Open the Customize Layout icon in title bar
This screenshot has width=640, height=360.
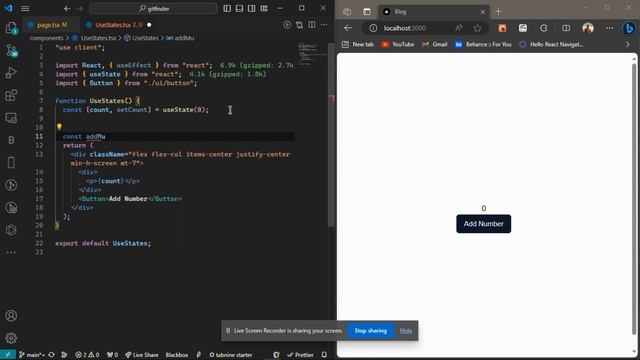[x=264, y=8]
